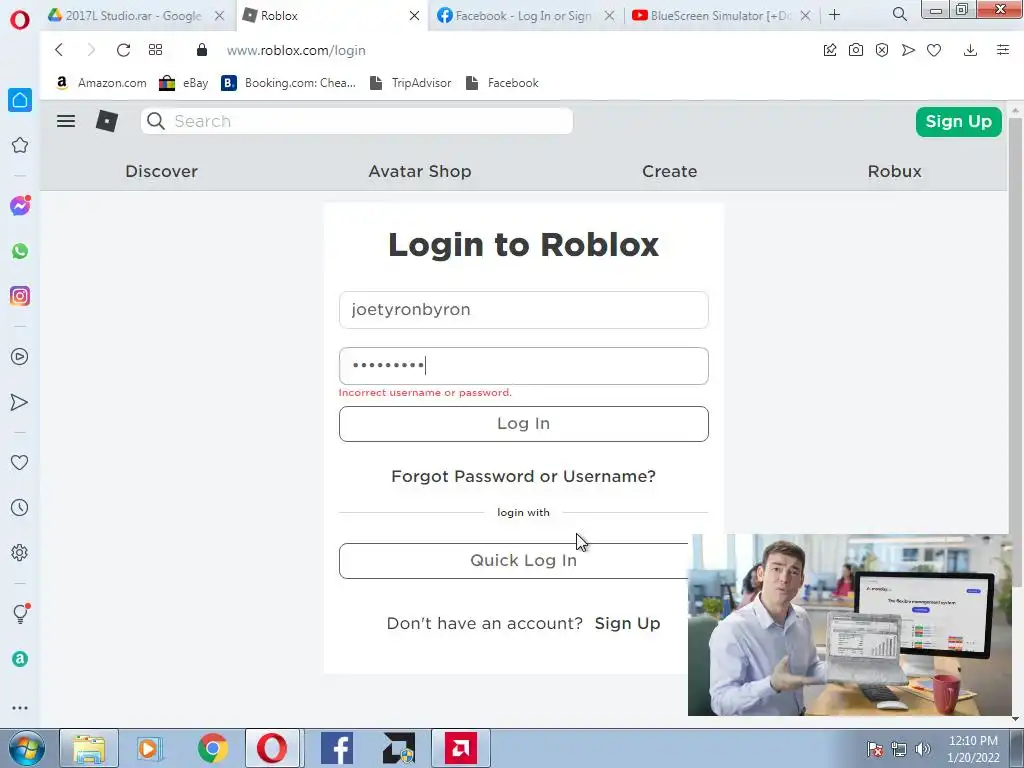Image resolution: width=1024 pixels, height=768 pixels.
Task: Open the Create navigation item
Action: (669, 171)
